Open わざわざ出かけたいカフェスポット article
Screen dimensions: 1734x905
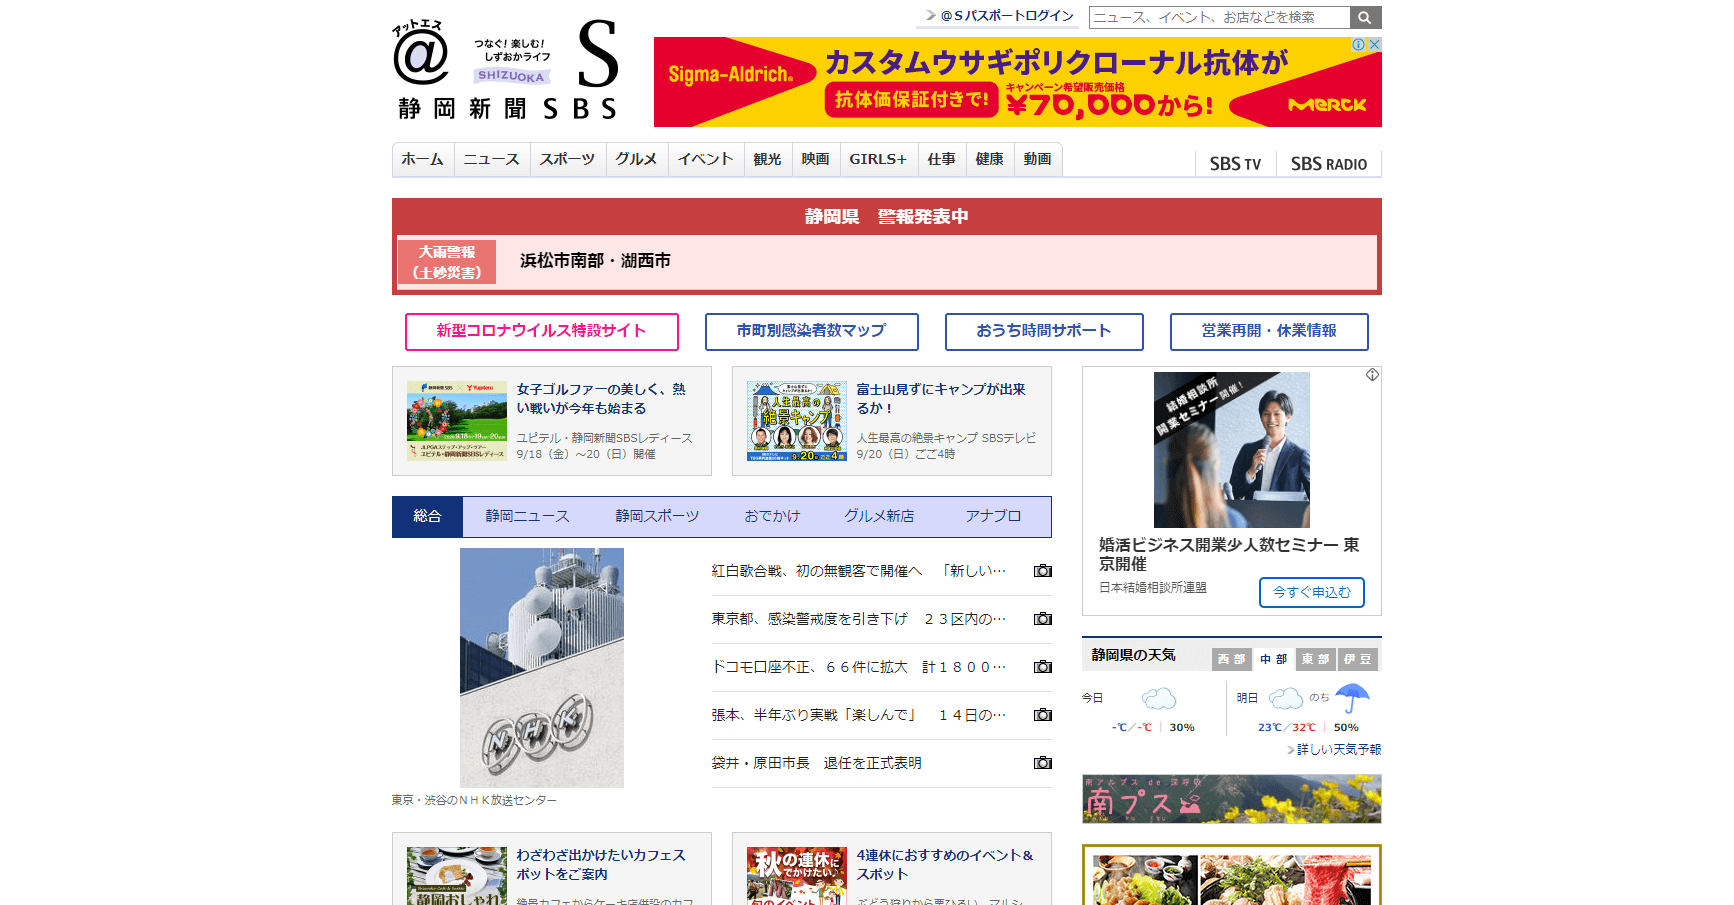coord(601,865)
